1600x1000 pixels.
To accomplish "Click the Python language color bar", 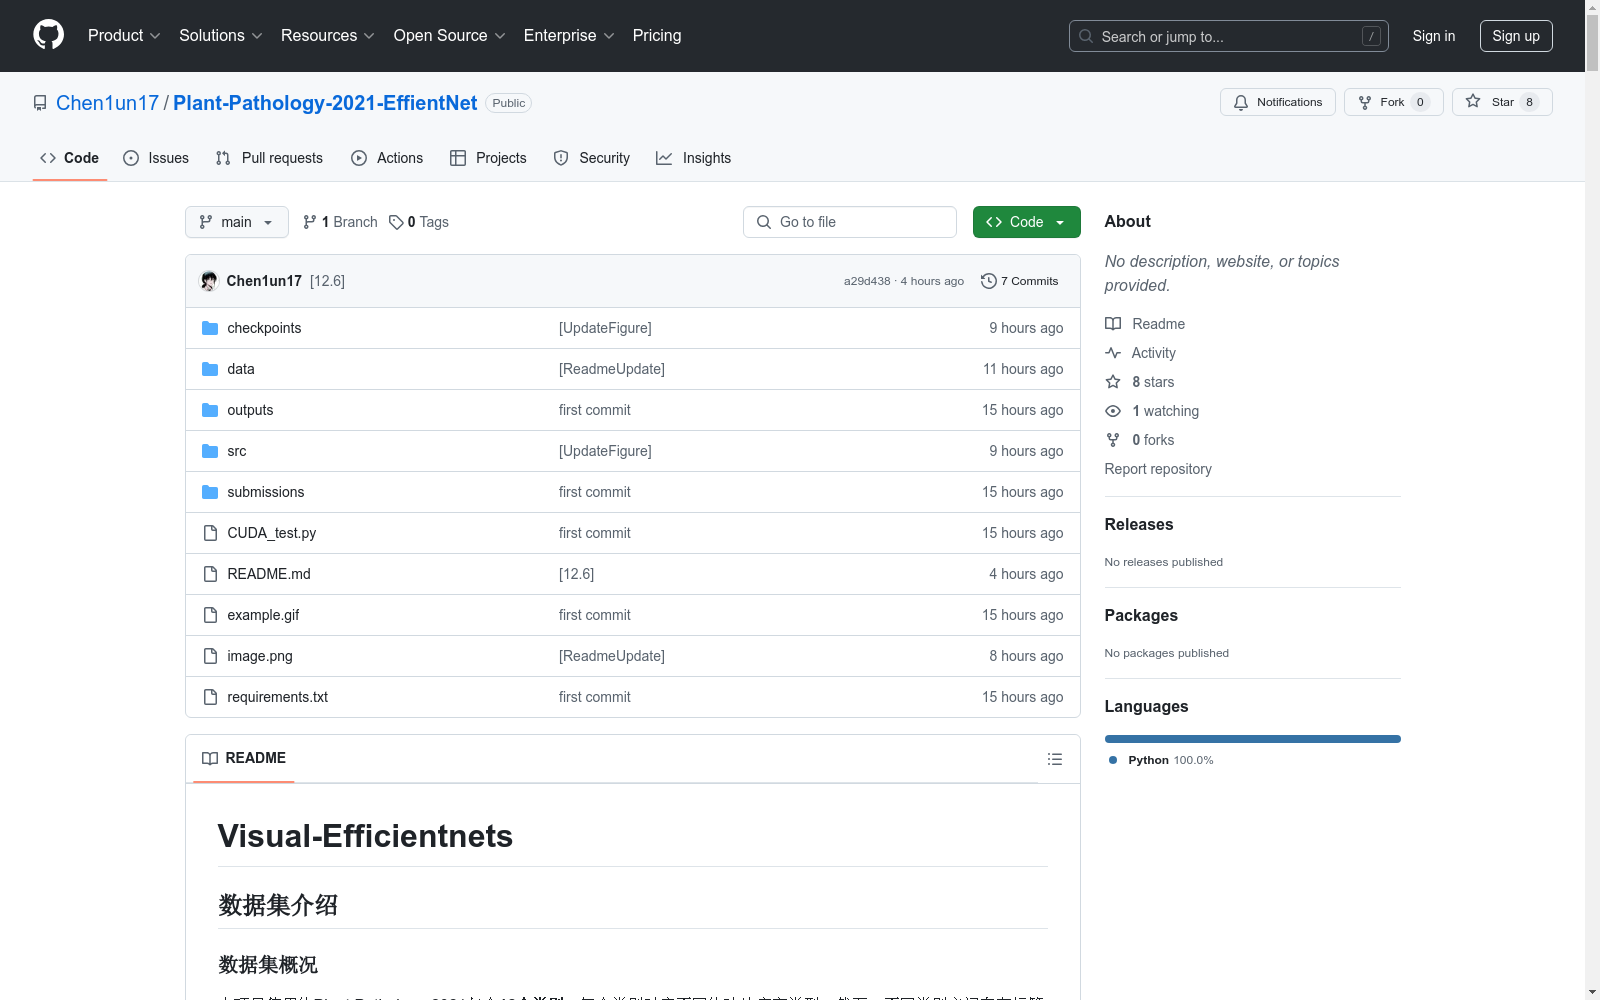I will click(1253, 739).
